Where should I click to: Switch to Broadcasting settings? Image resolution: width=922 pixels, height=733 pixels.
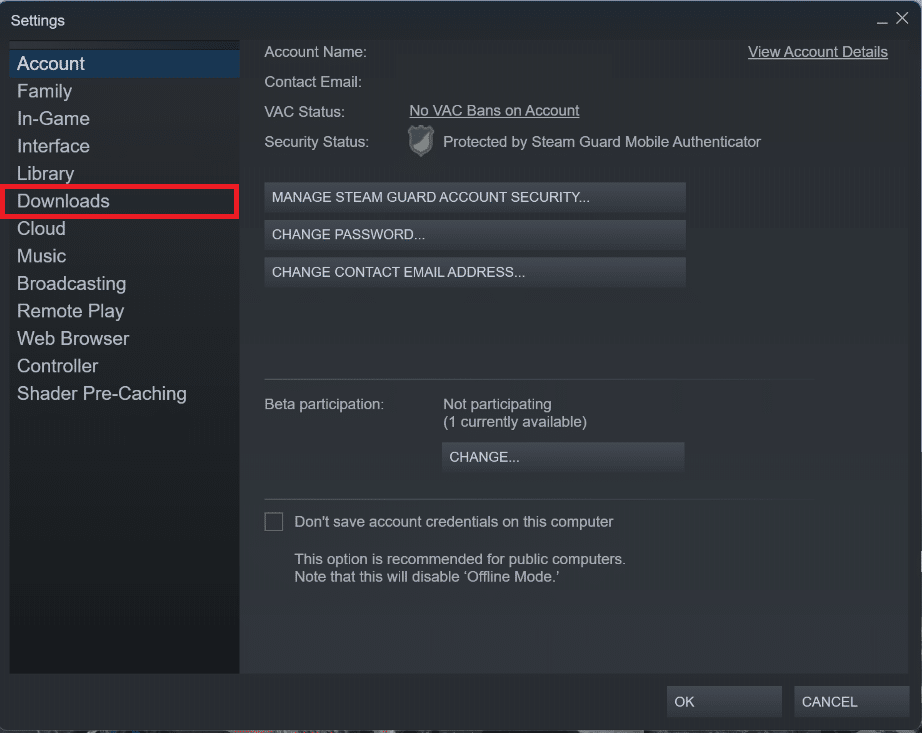(124, 283)
